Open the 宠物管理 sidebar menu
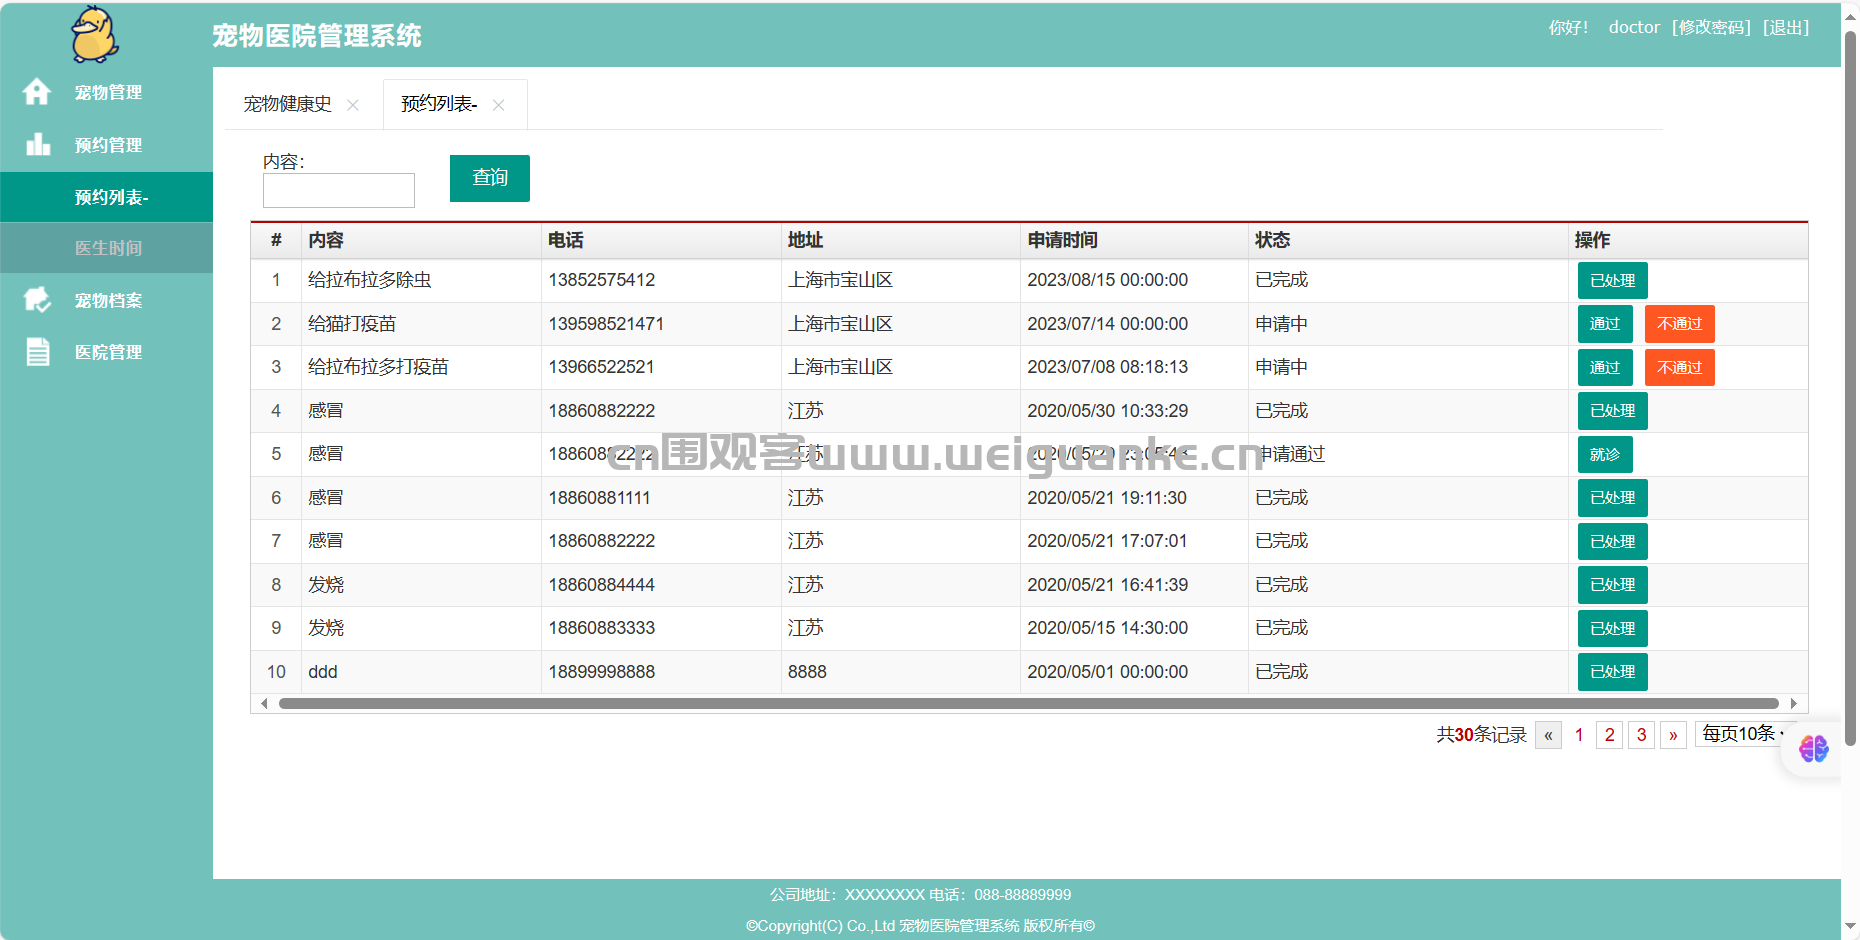1860x940 pixels. point(106,92)
